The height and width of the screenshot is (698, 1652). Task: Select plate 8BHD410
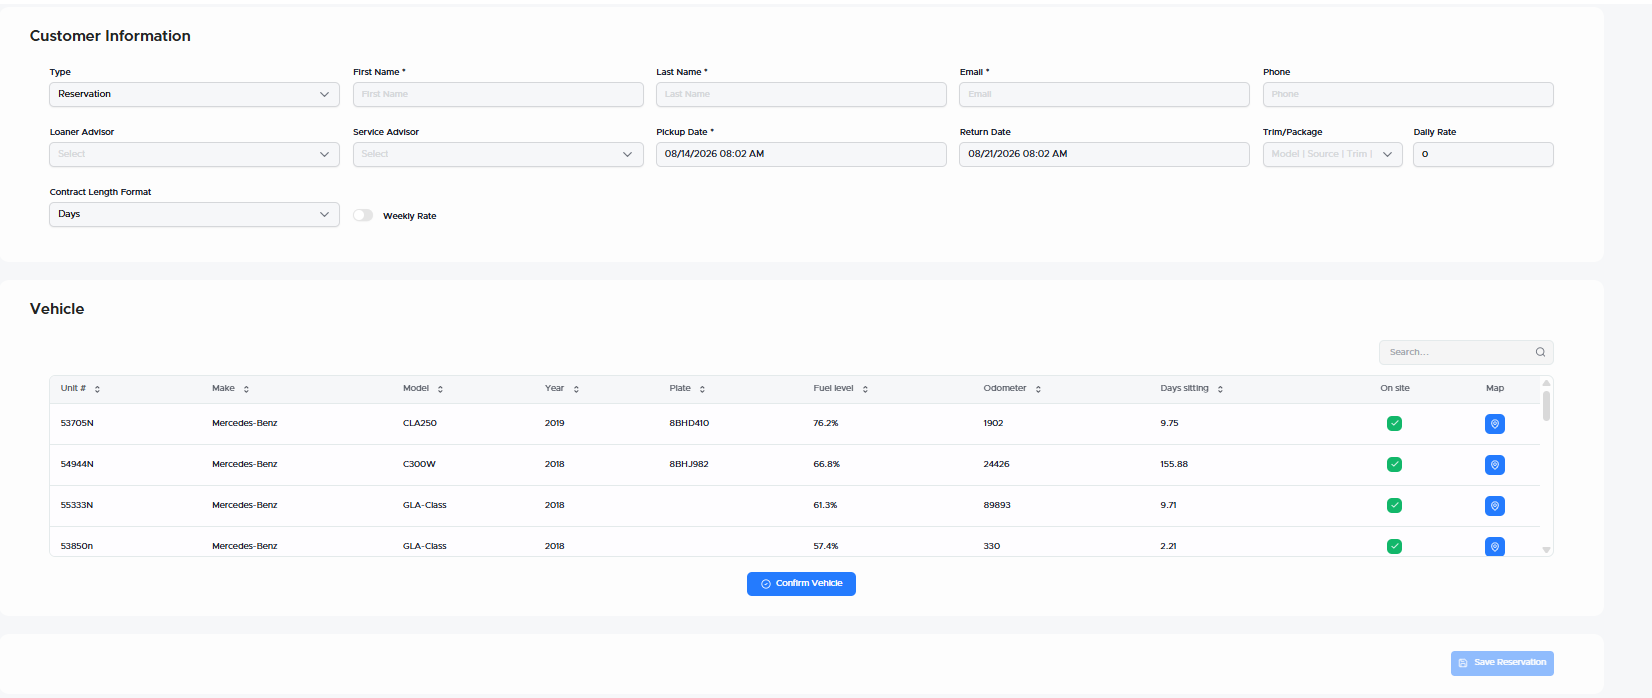click(x=689, y=423)
